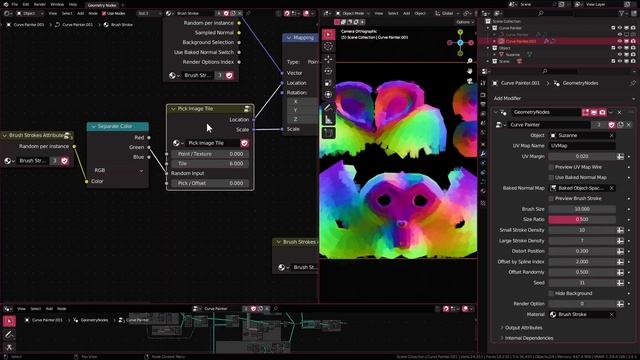The height and width of the screenshot is (360, 640).
Task: Click the green Y axis on navigation gizmo
Action: click(x=460, y=32)
